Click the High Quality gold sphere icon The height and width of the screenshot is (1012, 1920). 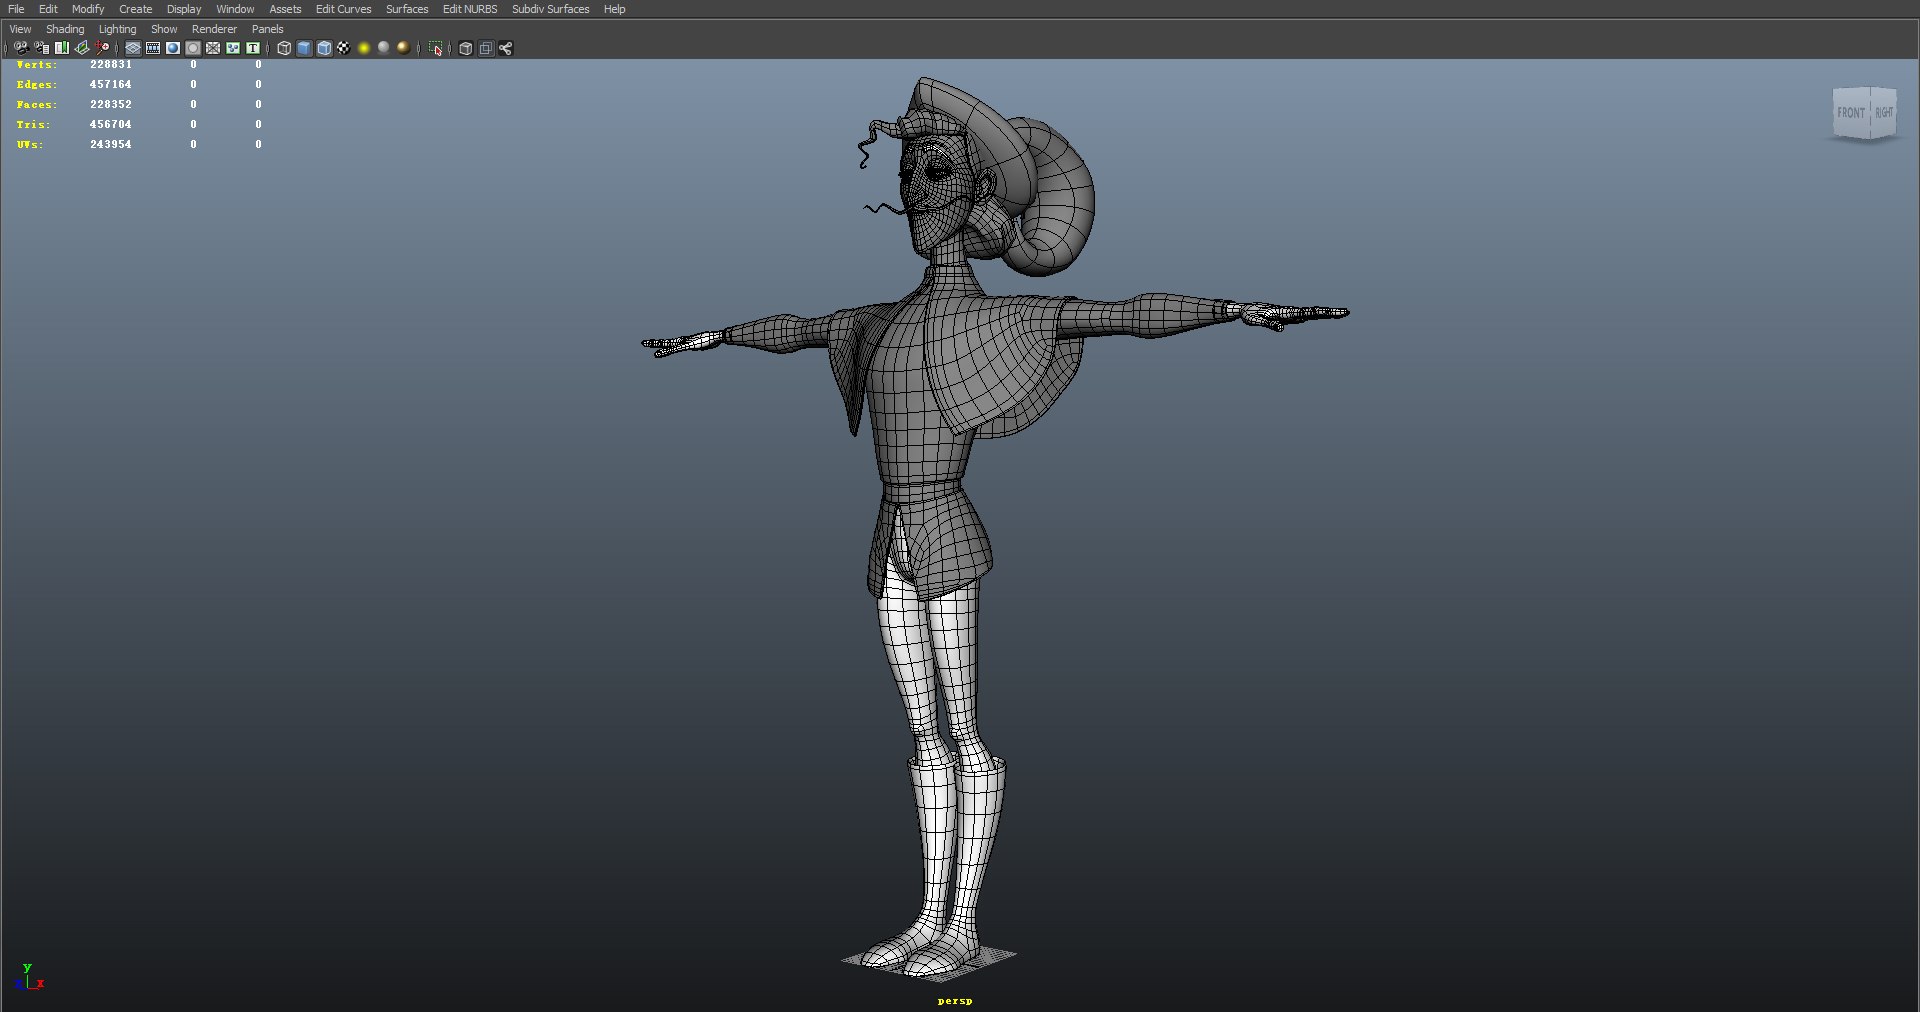(x=403, y=48)
